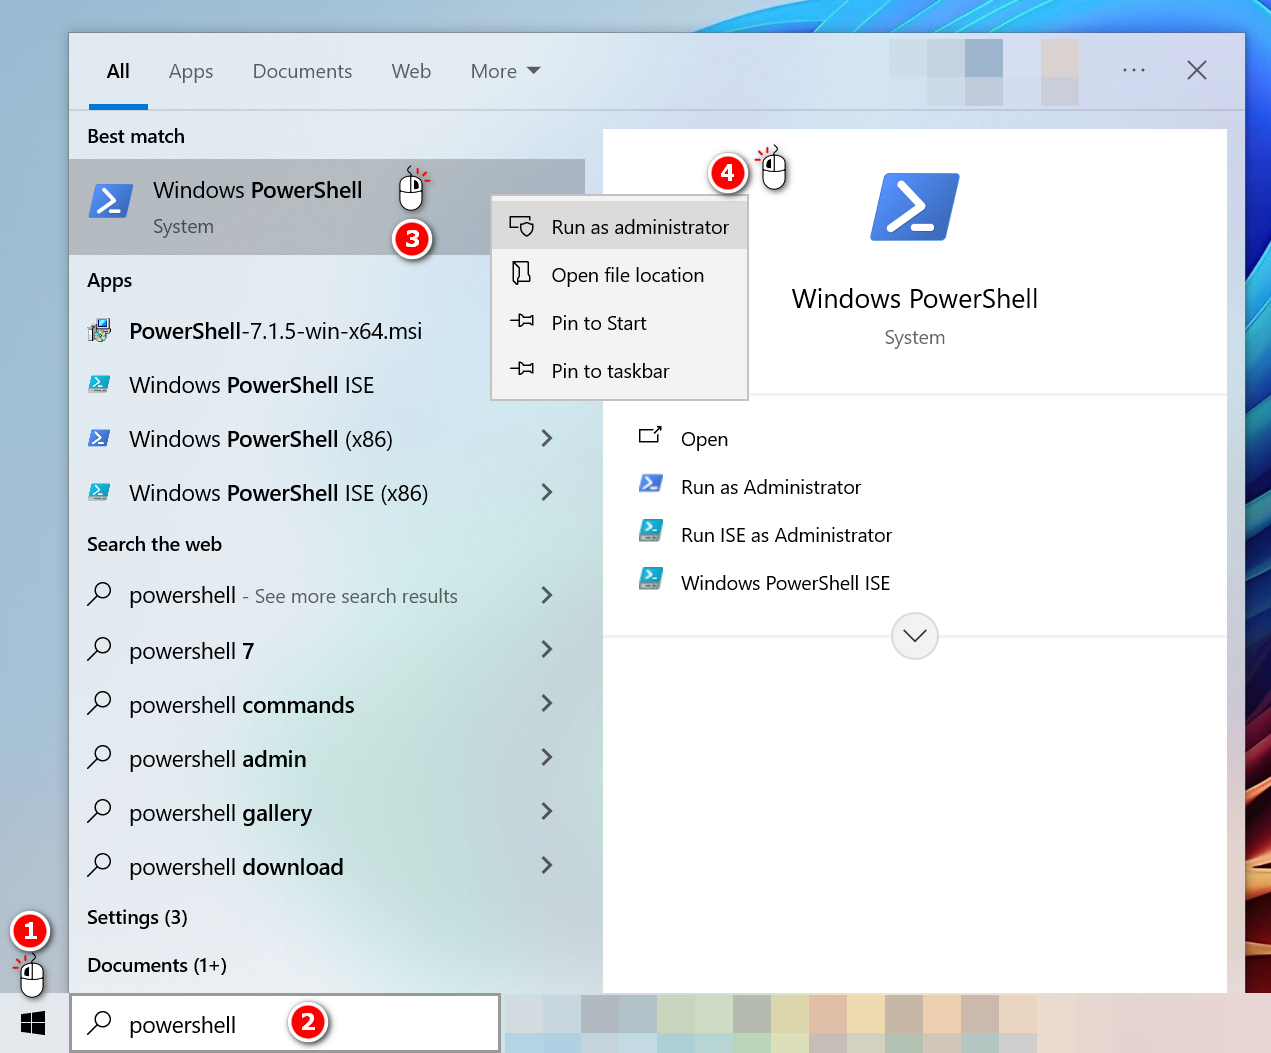1271x1053 pixels.
Task: Click the Windows Start button
Action: [x=33, y=1023]
